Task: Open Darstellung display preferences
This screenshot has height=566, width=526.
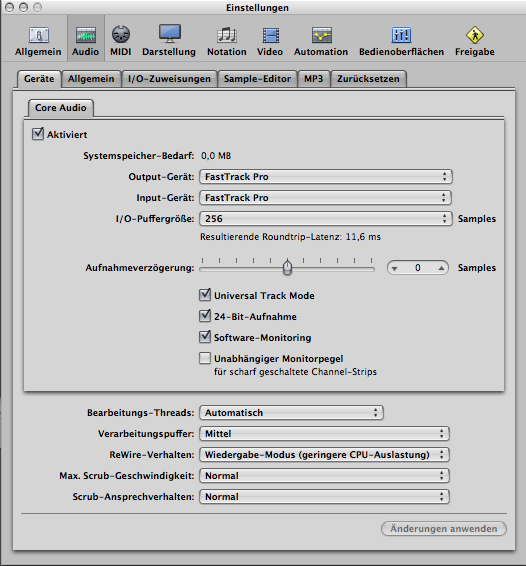Action: (x=169, y=40)
